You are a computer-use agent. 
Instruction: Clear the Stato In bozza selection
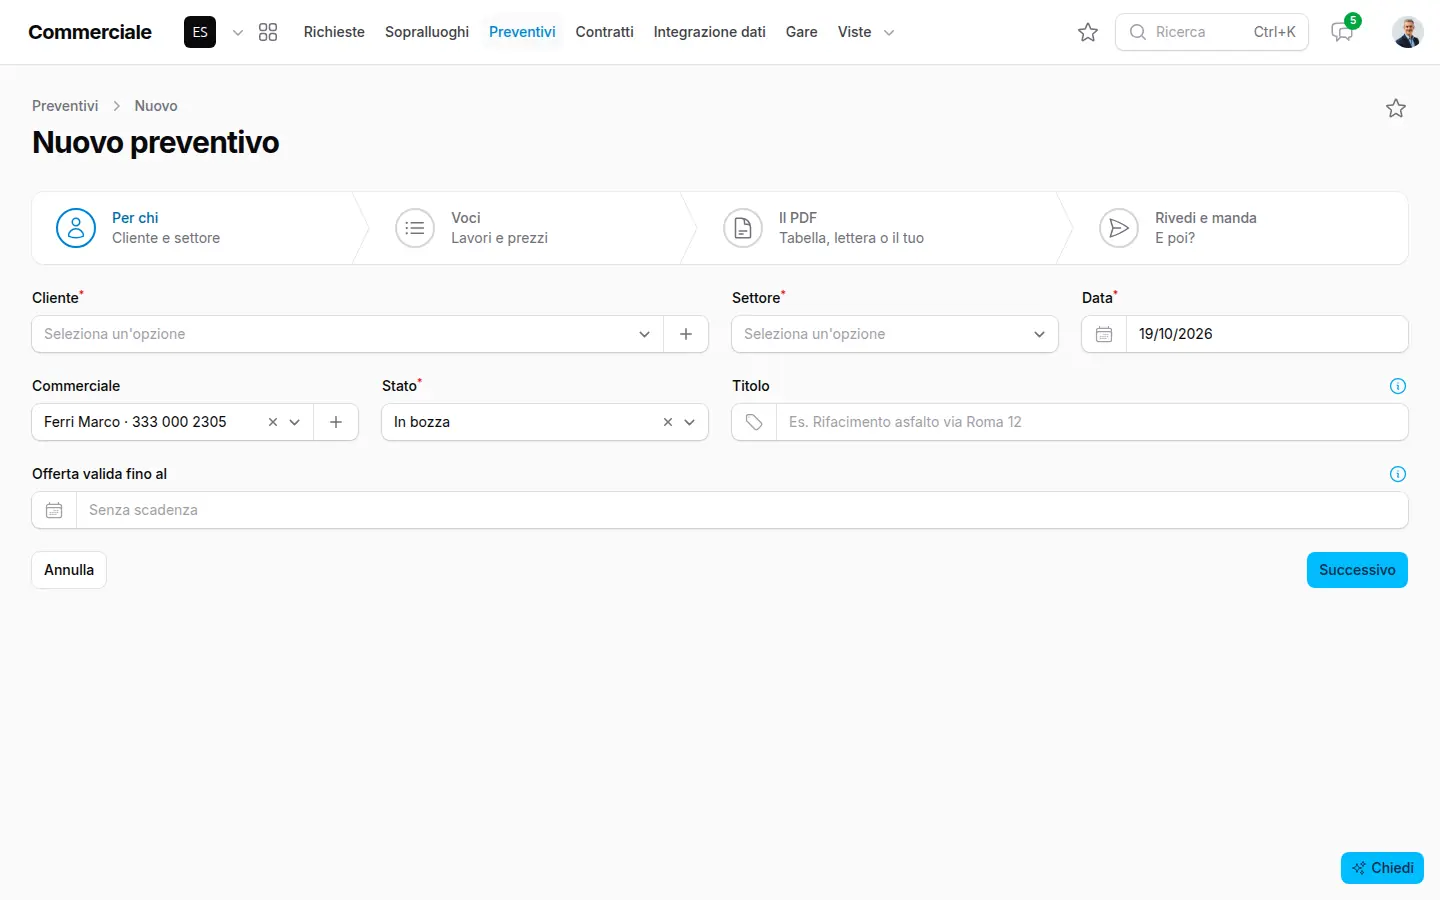pyautogui.click(x=668, y=422)
